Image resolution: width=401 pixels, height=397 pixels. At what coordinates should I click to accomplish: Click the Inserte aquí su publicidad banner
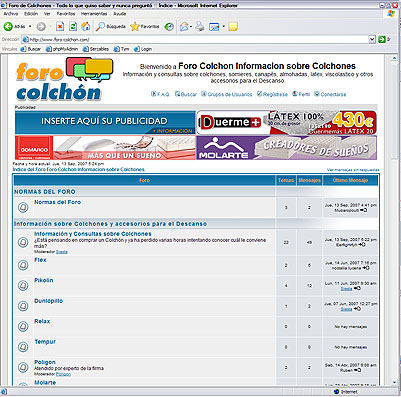tap(105, 123)
